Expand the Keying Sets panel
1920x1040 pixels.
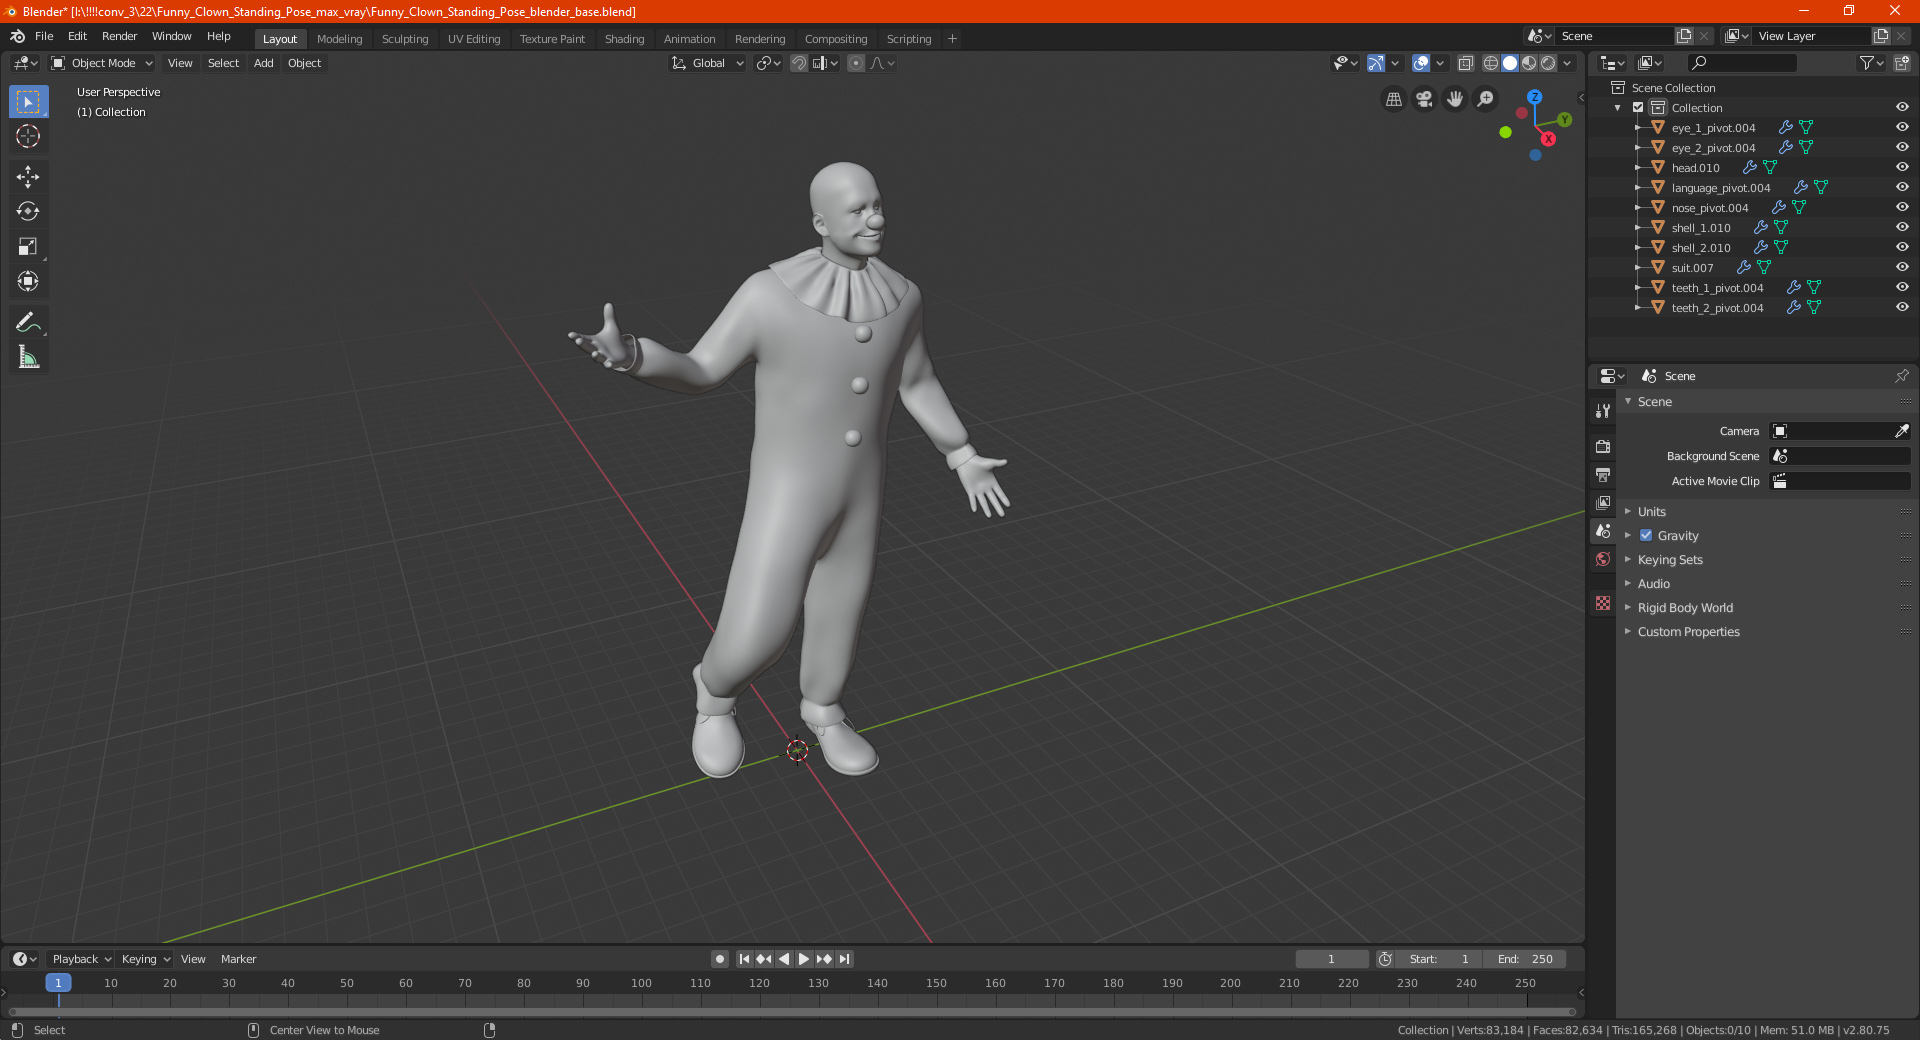(x=1669, y=559)
